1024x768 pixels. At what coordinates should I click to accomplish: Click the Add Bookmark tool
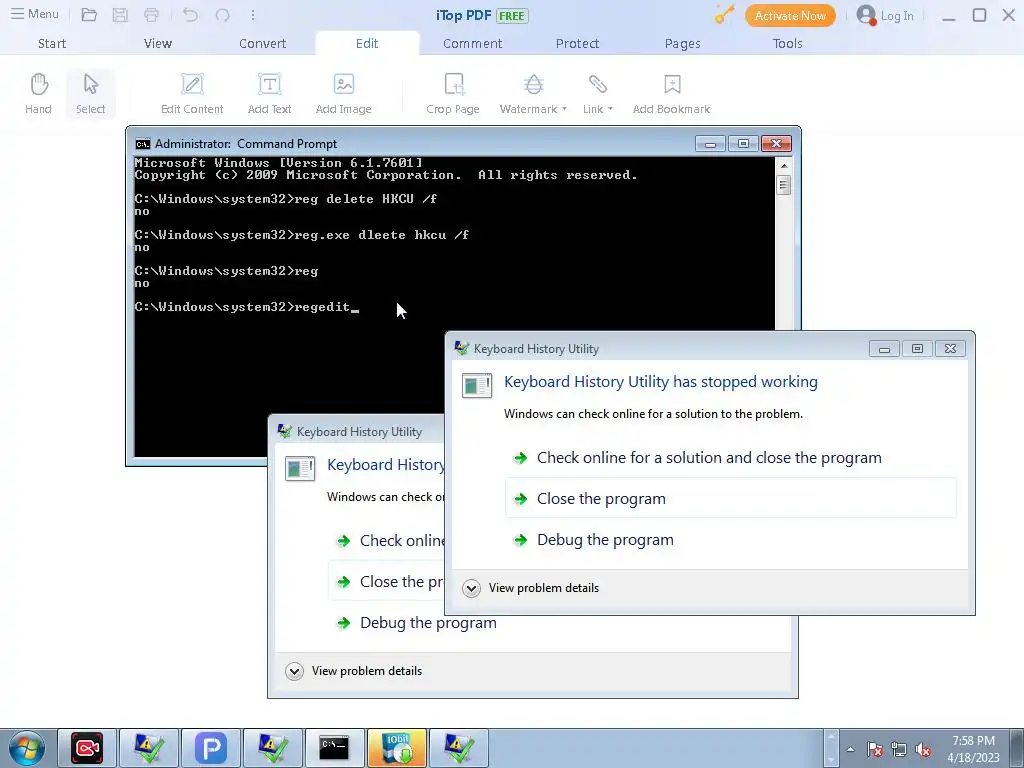[671, 93]
